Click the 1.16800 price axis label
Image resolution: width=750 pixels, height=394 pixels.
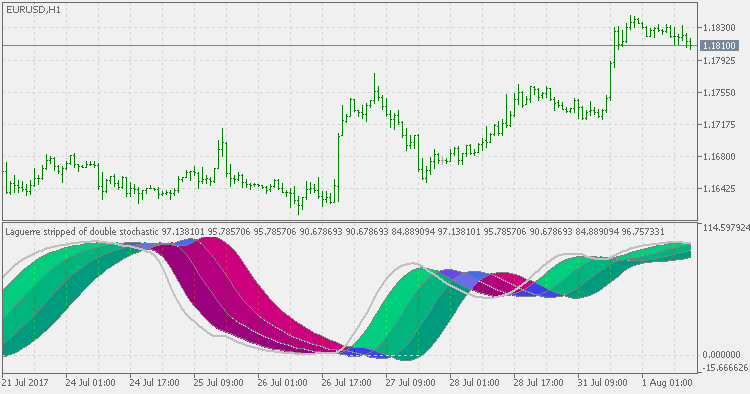click(719, 157)
